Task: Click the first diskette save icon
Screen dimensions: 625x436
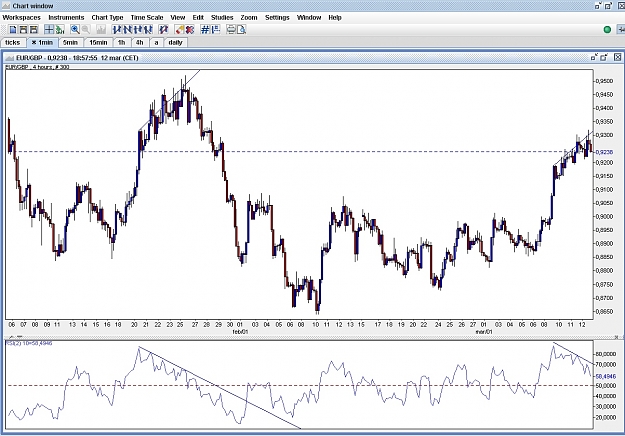Action: (x=23, y=29)
